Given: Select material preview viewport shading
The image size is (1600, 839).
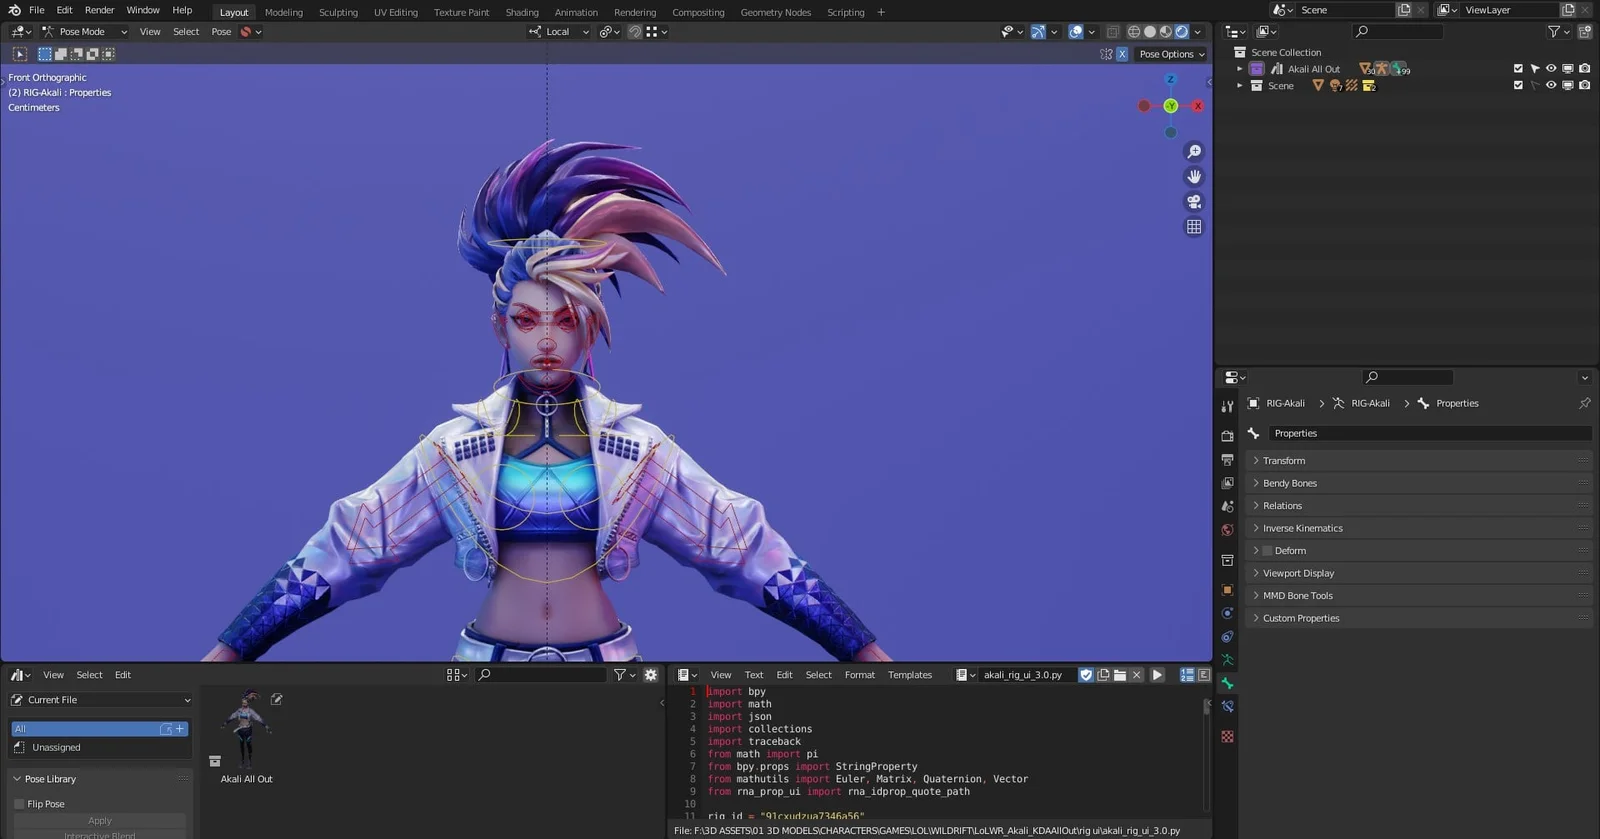Looking at the screenshot, I should pos(1166,32).
